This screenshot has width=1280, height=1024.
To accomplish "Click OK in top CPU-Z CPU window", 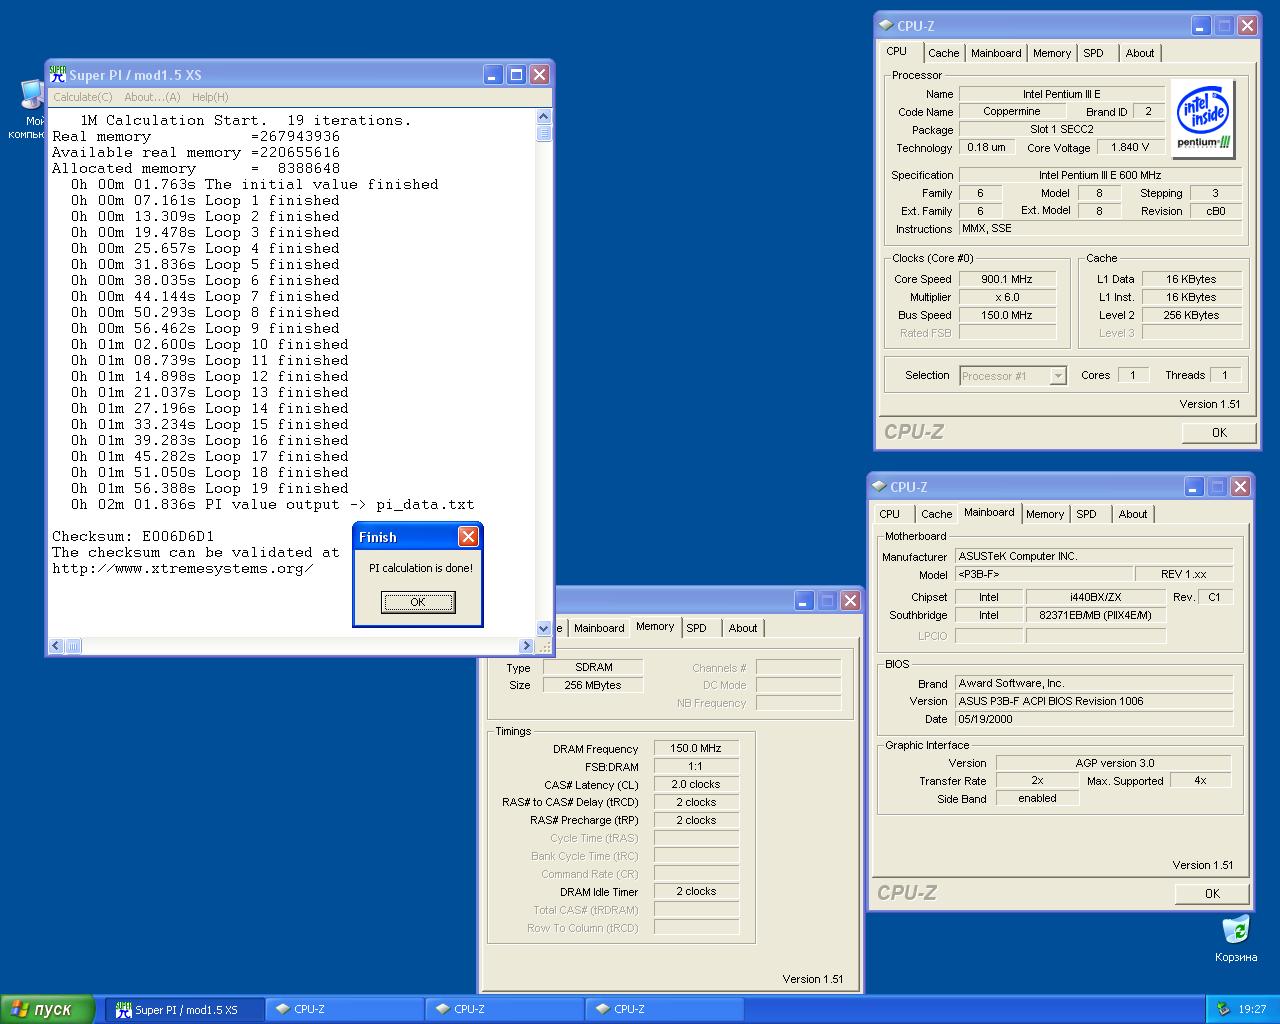I will tap(1219, 433).
